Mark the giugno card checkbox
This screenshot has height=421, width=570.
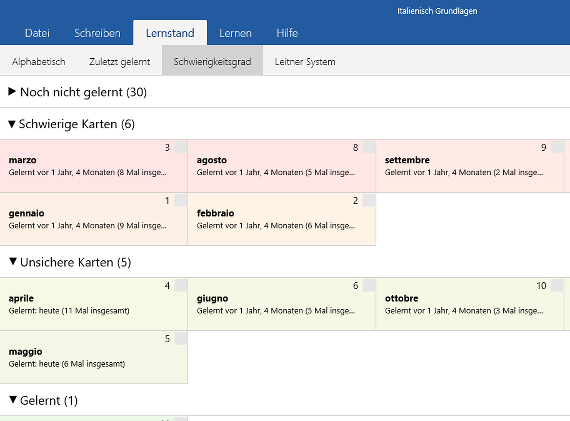pos(369,285)
